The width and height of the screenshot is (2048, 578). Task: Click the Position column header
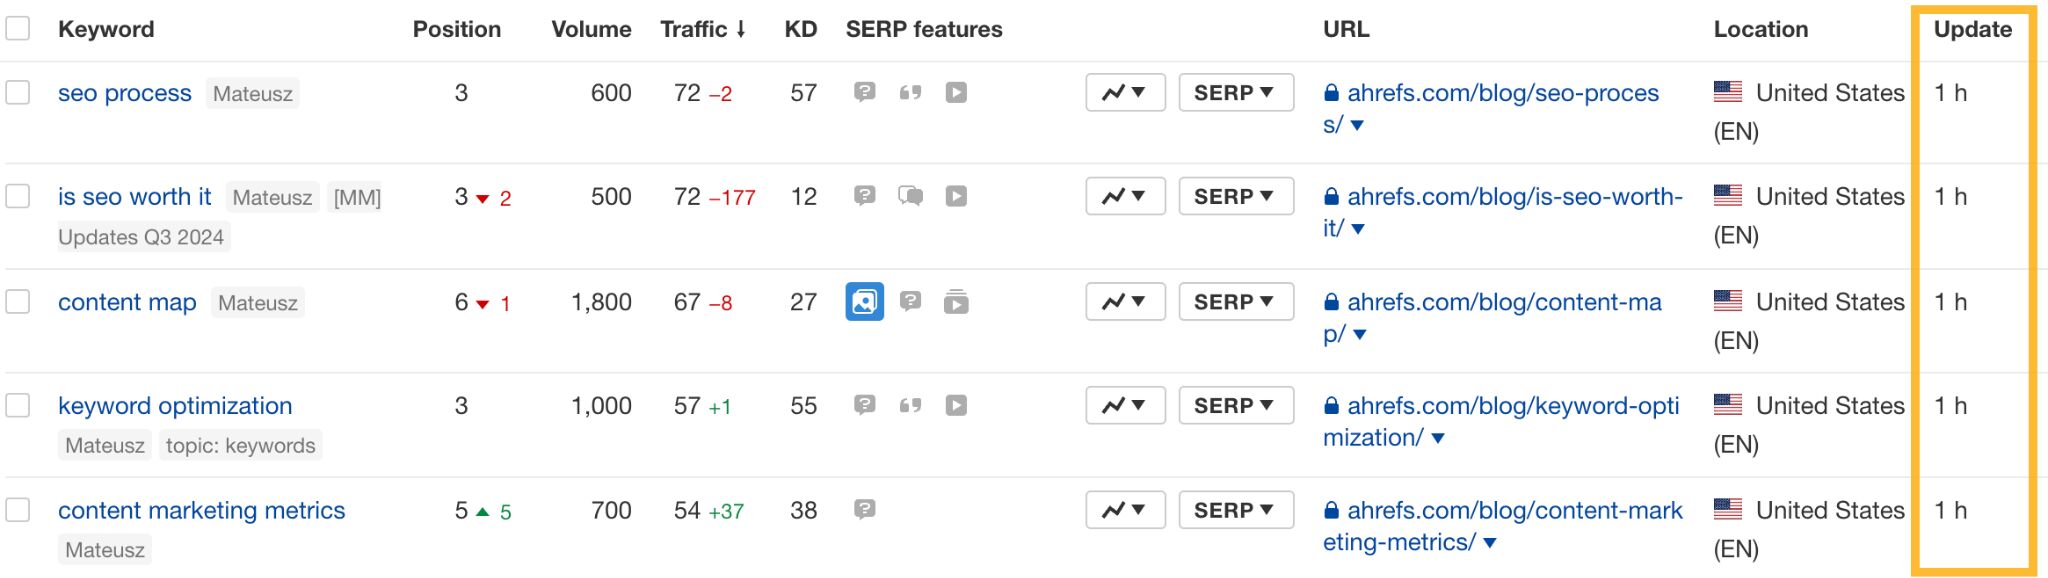coord(456,29)
